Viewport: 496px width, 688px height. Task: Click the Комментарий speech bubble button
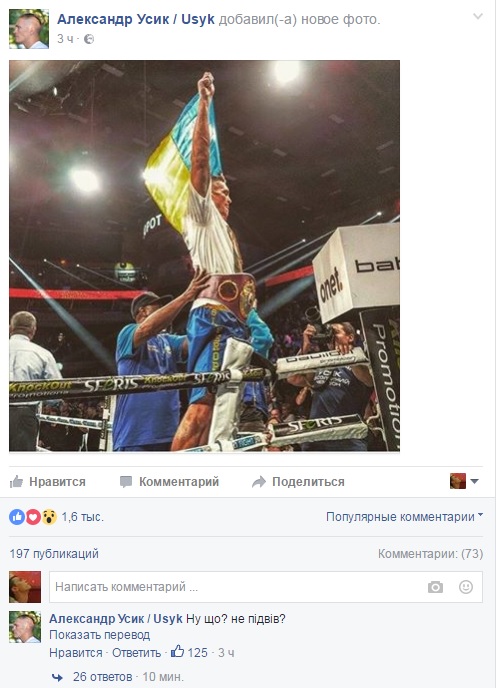(x=169, y=481)
